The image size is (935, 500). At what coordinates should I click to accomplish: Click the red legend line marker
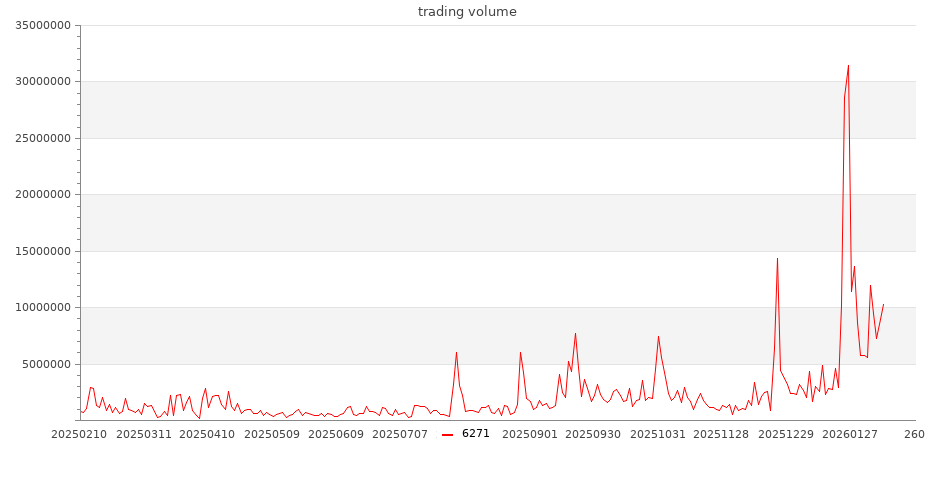[448, 434]
